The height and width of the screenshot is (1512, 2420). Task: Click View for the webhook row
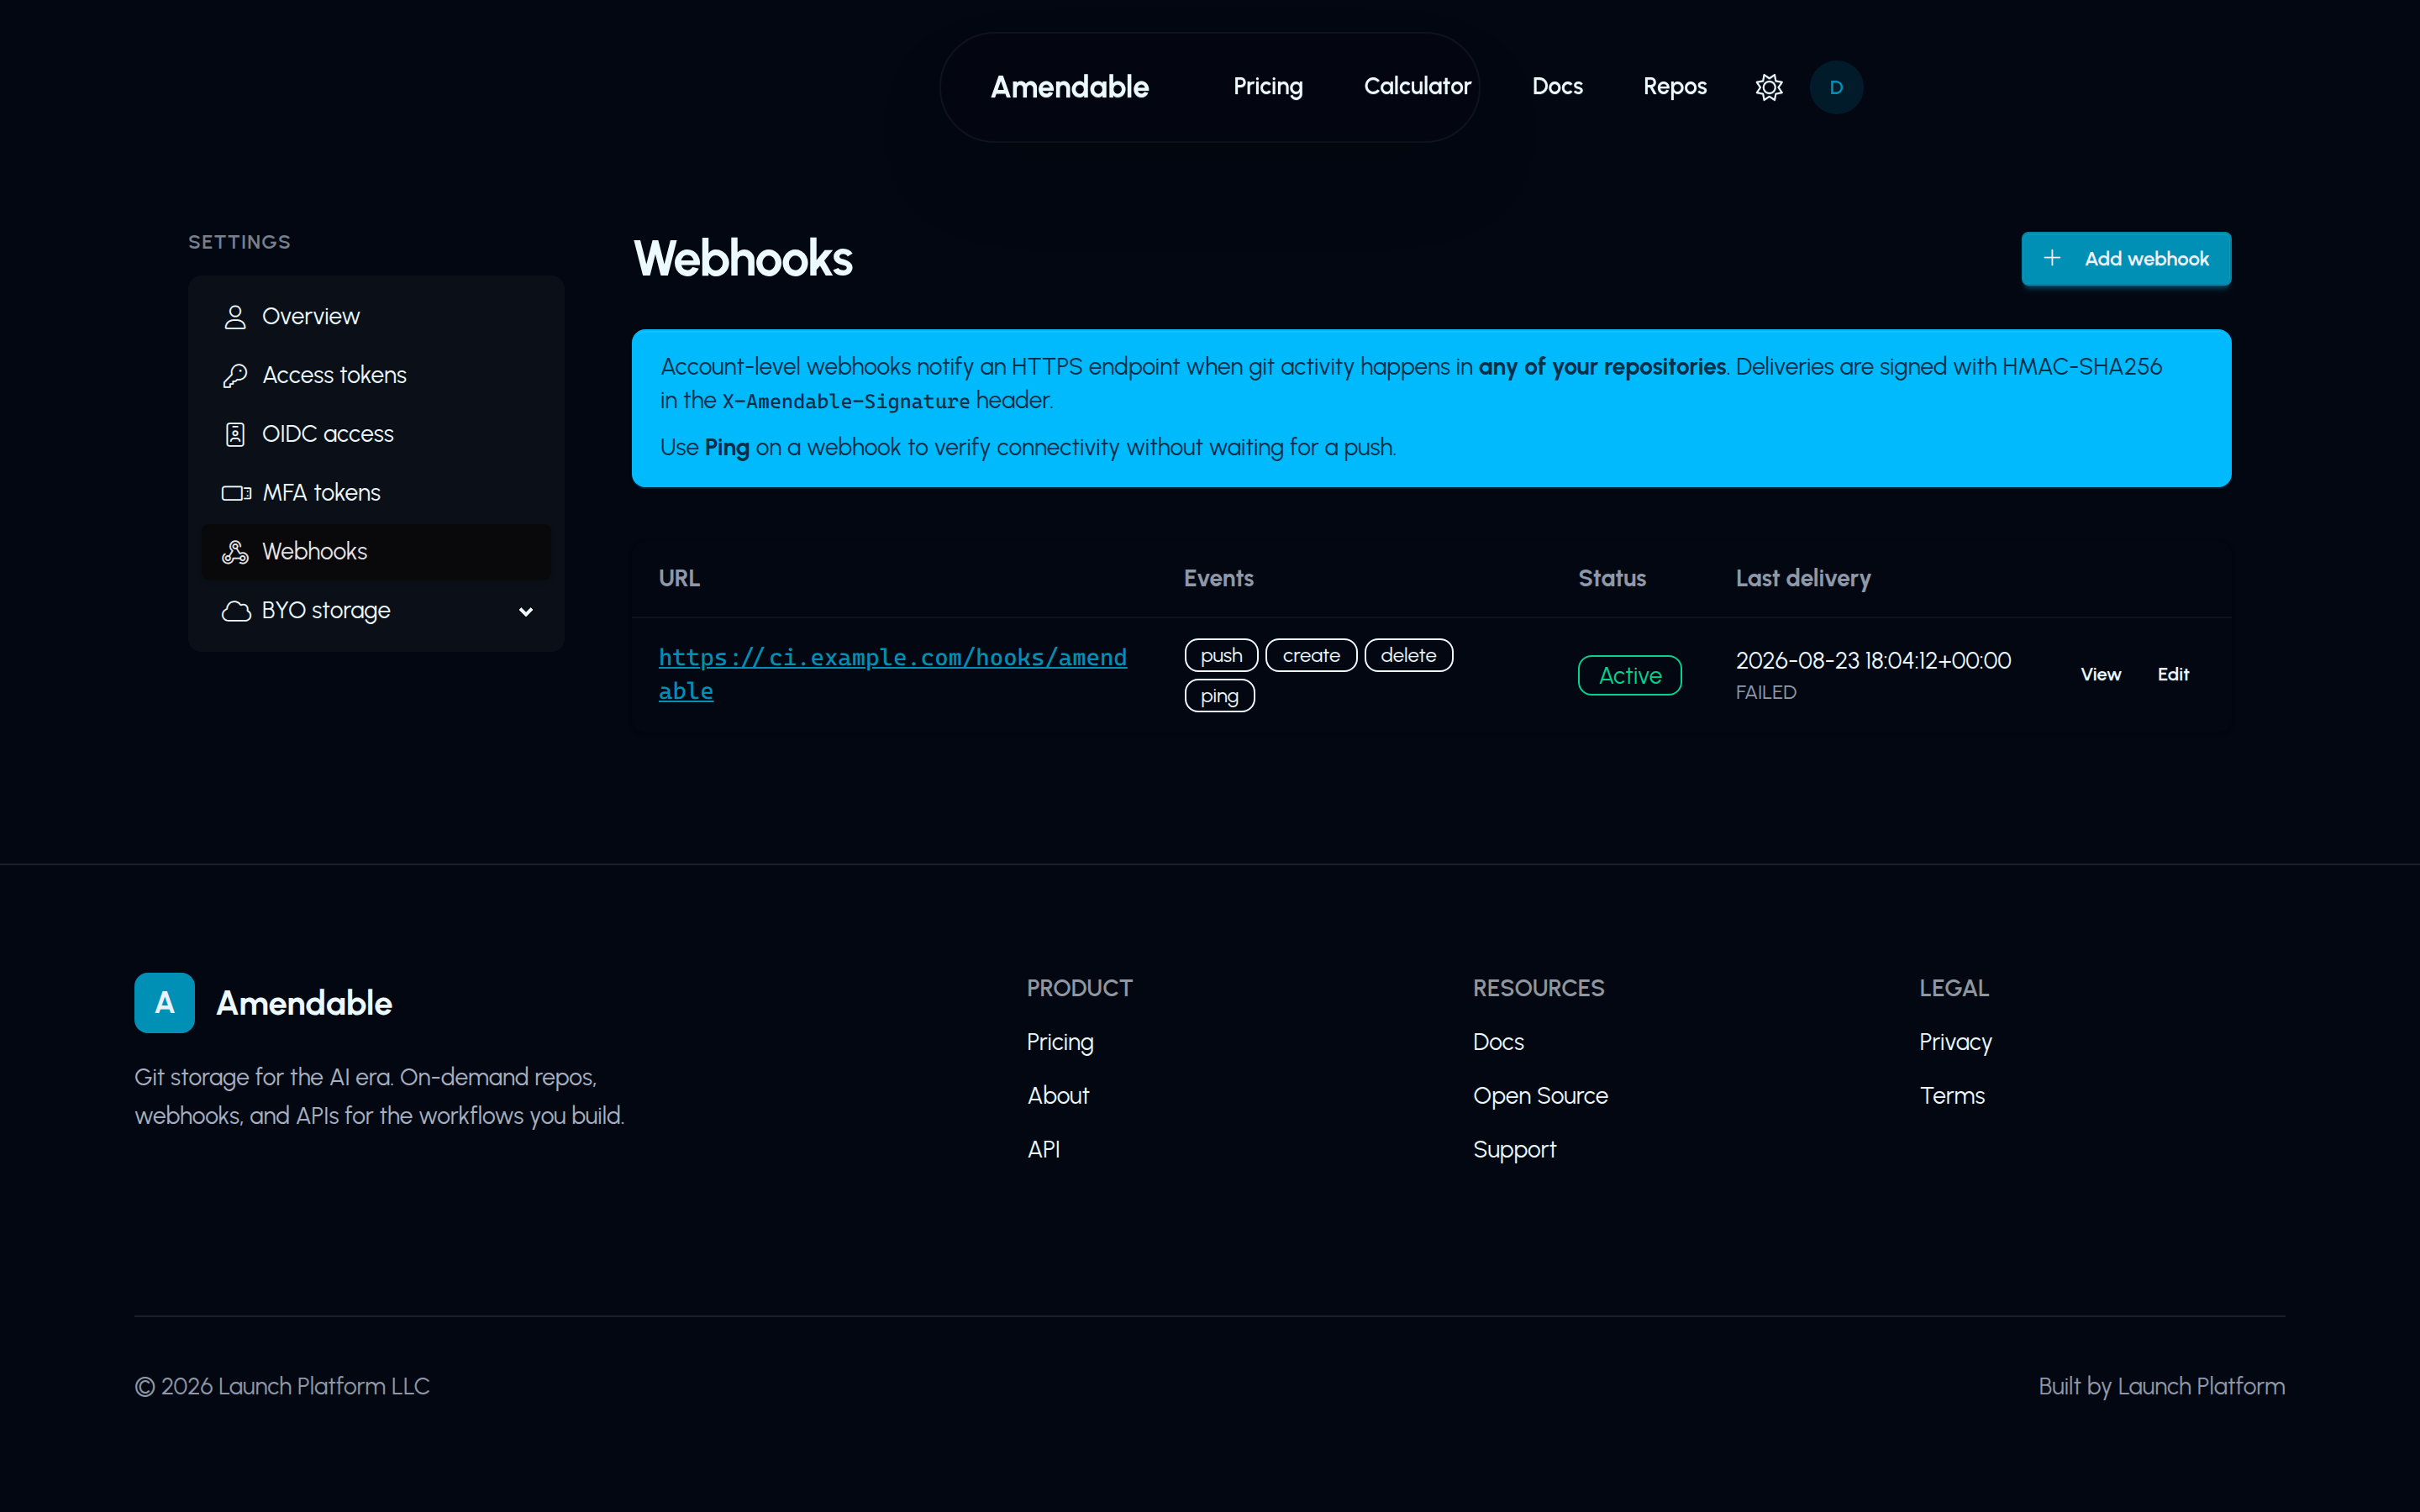point(2101,675)
